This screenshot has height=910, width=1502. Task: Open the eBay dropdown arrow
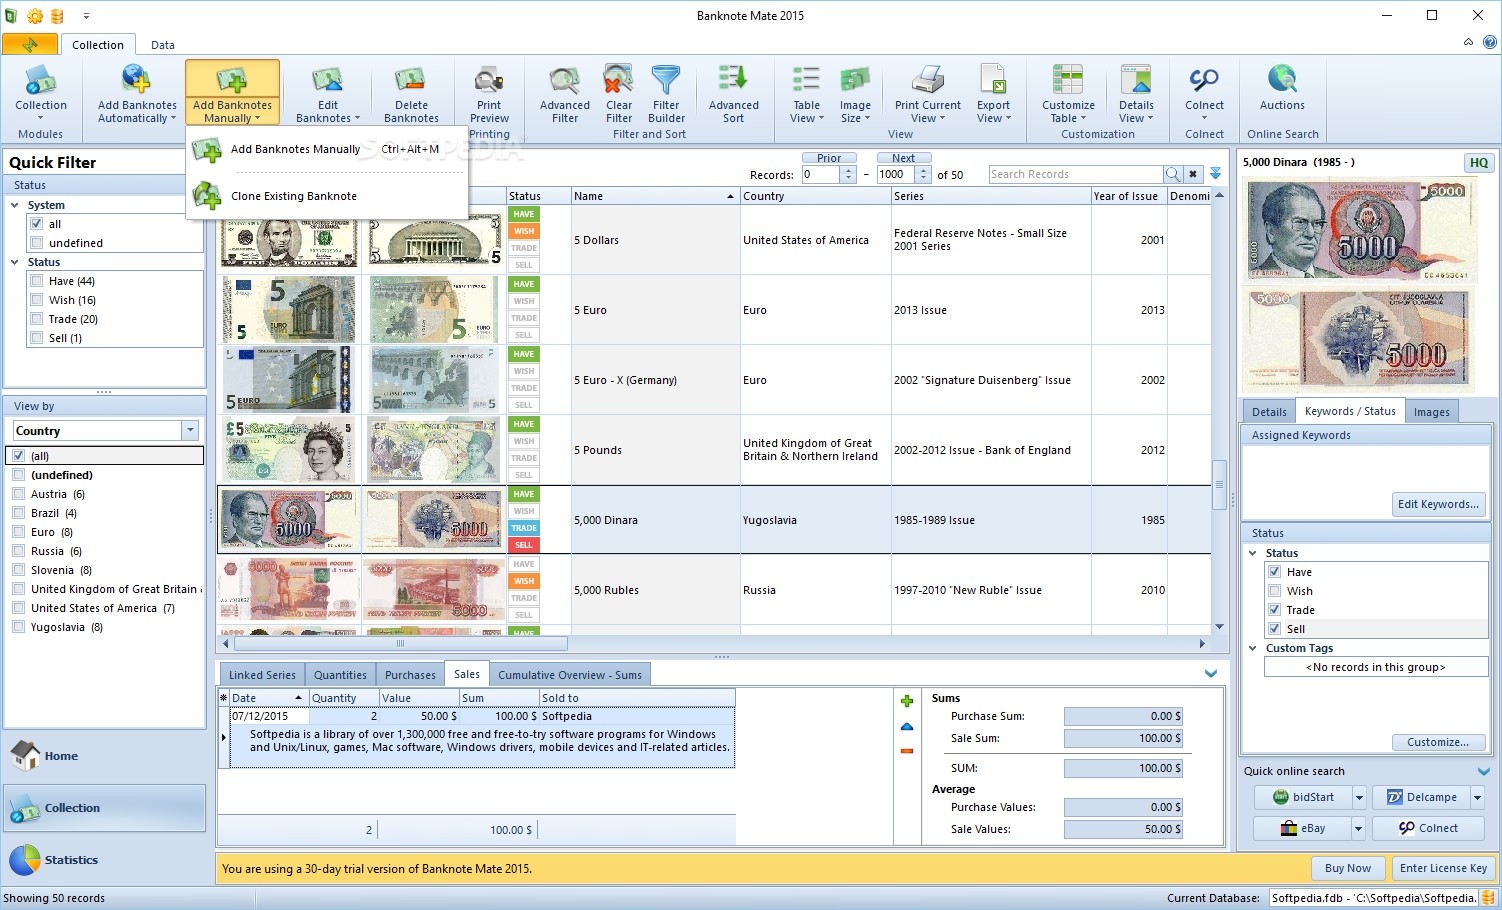pyautogui.click(x=1358, y=828)
